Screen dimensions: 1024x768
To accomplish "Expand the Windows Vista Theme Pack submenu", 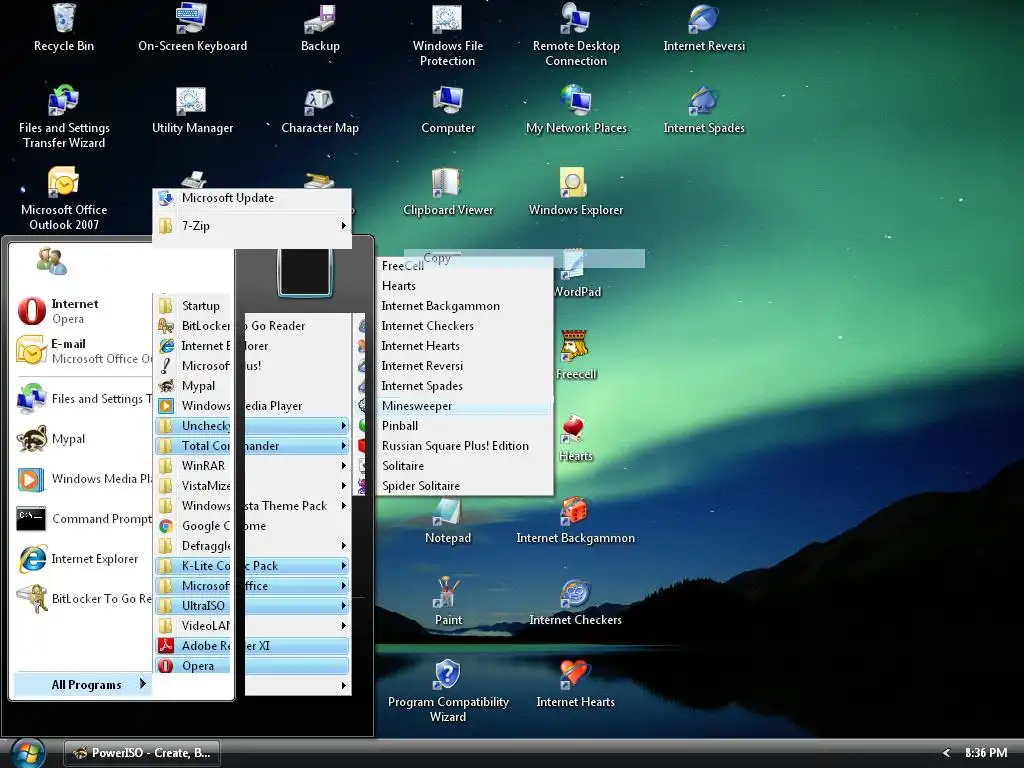I will [x=252, y=505].
